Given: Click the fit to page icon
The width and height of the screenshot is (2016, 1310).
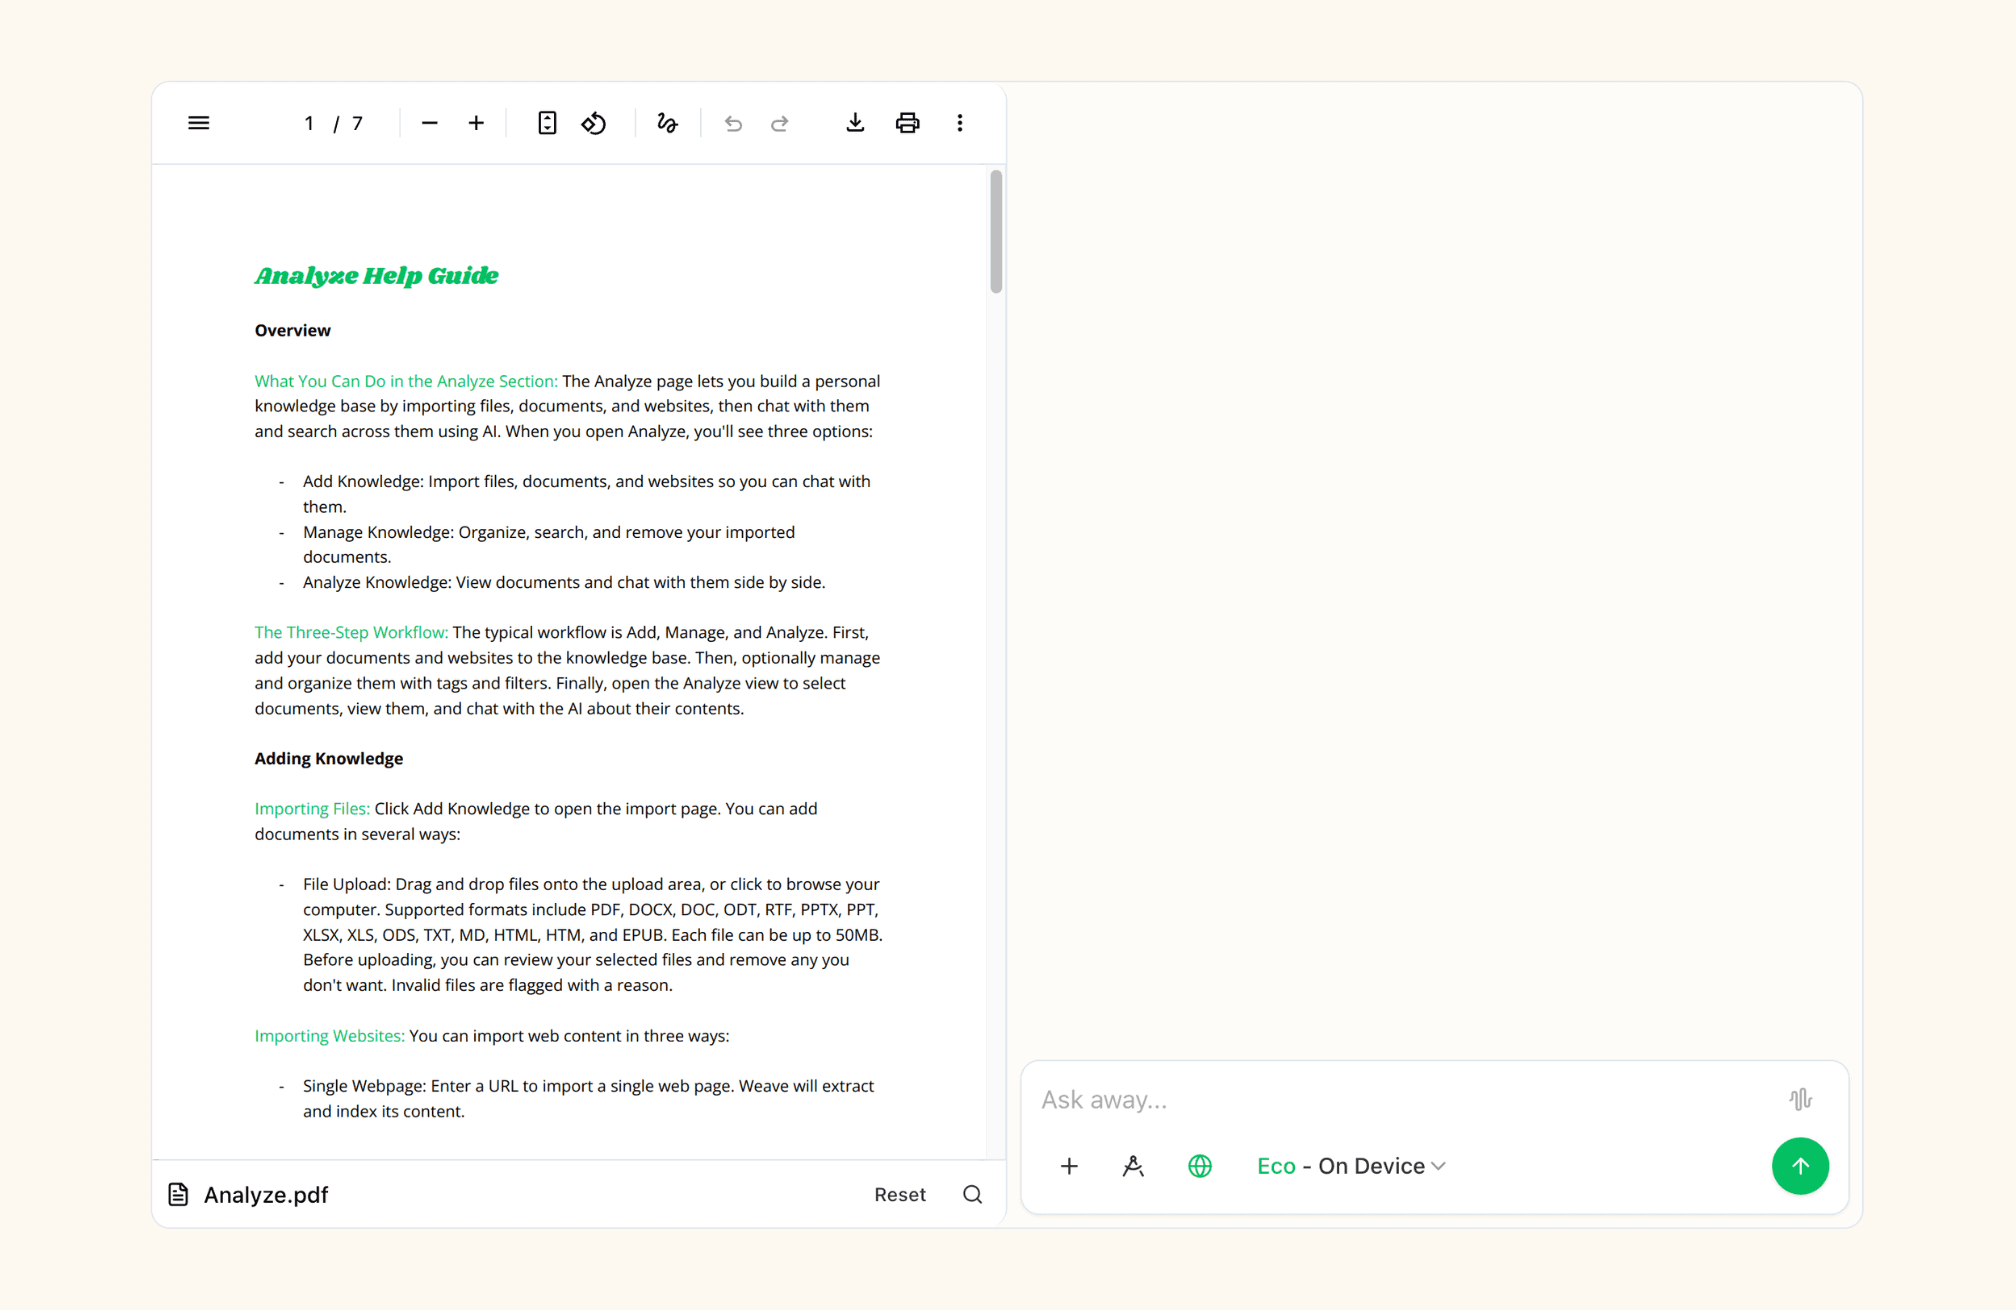Looking at the screenshot, I should 547,123.
